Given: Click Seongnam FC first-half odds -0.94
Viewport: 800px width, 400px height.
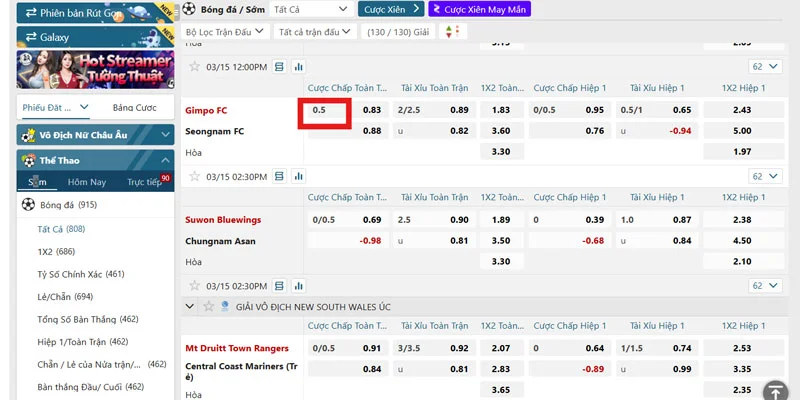Looking at the screenshot, I should click(680, 131).
